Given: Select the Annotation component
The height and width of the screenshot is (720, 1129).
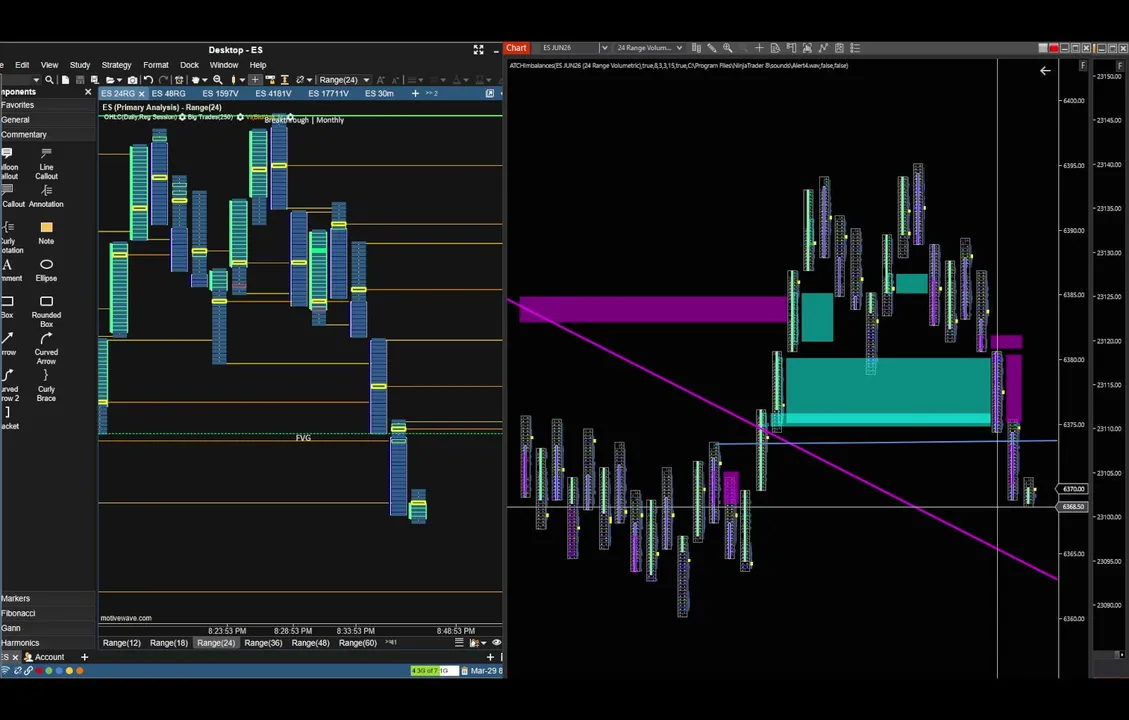Looking at the screenshot, I should click(46, 196).
